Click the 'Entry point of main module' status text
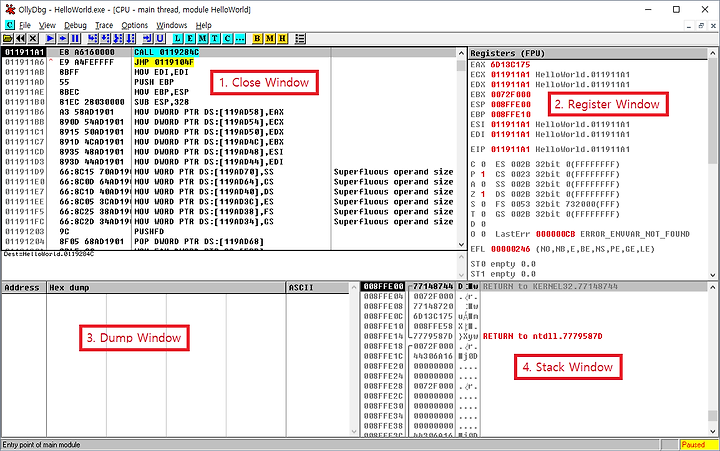 tap(41, 445)
